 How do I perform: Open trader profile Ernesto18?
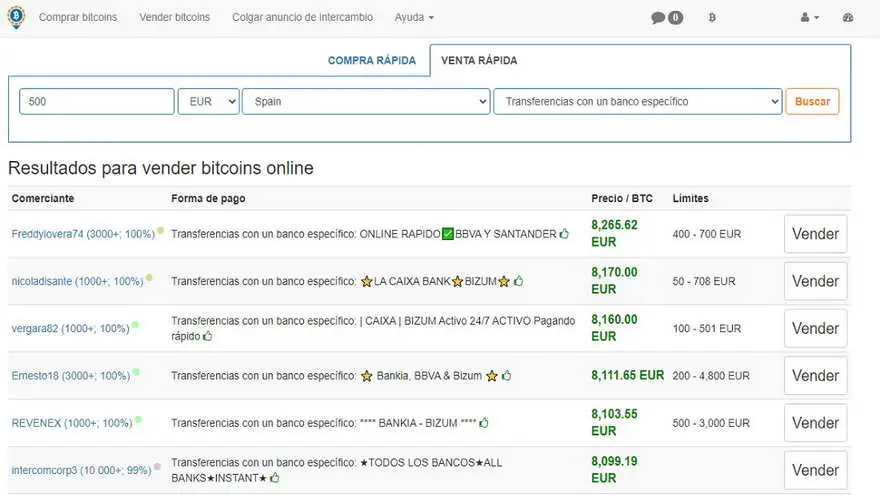(71, 375)
